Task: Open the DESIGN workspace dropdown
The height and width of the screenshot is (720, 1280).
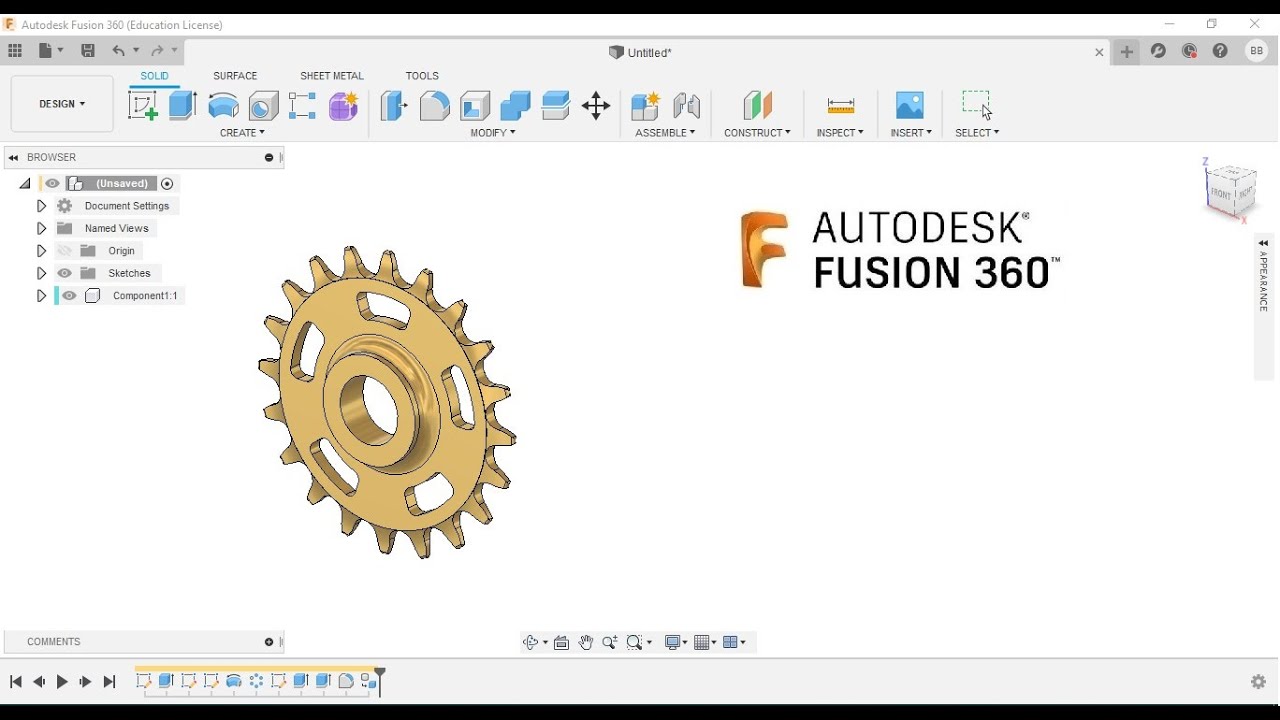Action: click(x=62, y=104)
